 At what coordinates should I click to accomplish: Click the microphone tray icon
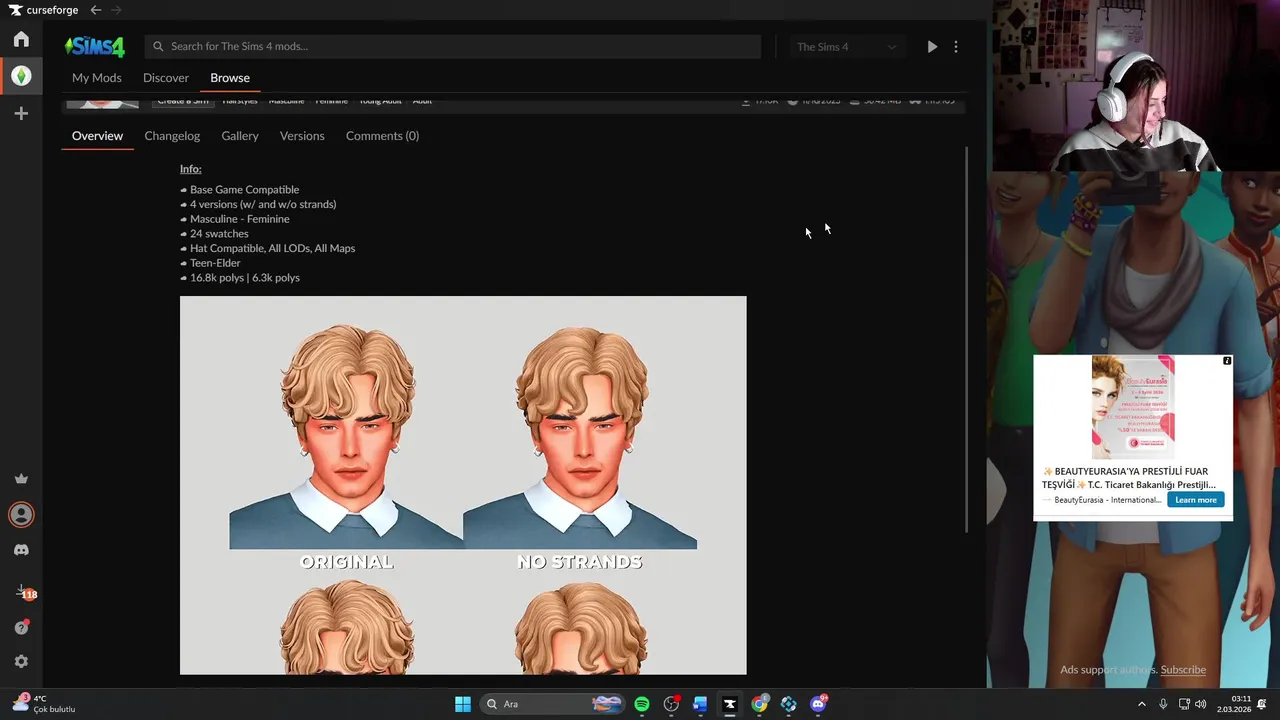1162,704
